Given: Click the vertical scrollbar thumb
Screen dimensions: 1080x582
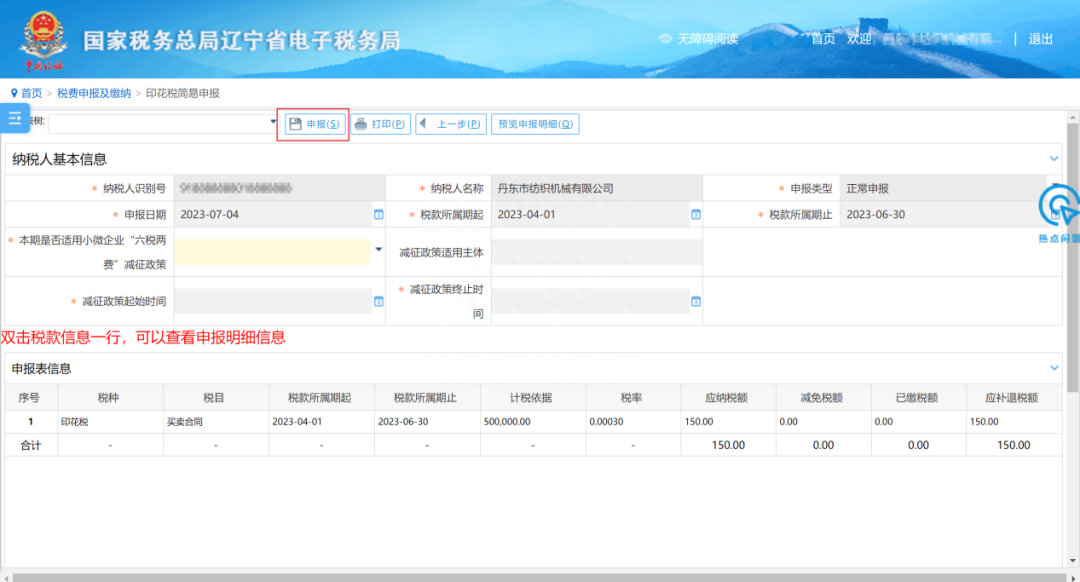Looking at the screenshot, I should pyautogui.click(x=1072, y=257).
